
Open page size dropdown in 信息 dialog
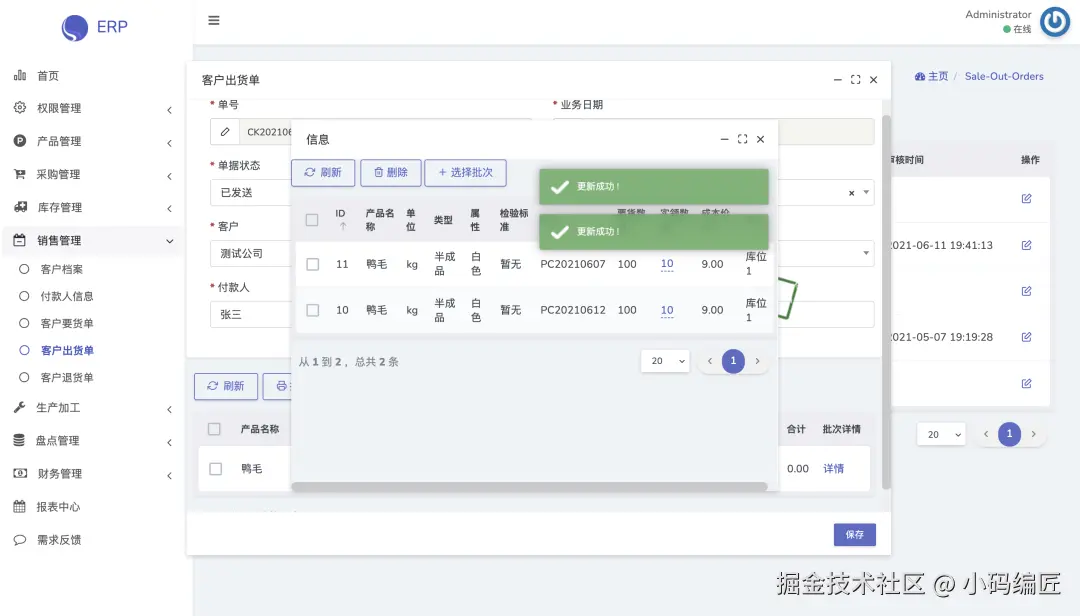tap(665, 361)
